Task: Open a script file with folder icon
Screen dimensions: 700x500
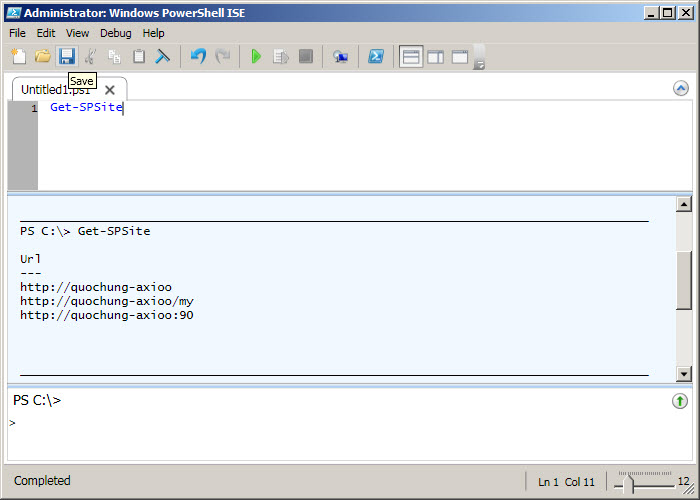Action: click(43, 56)
